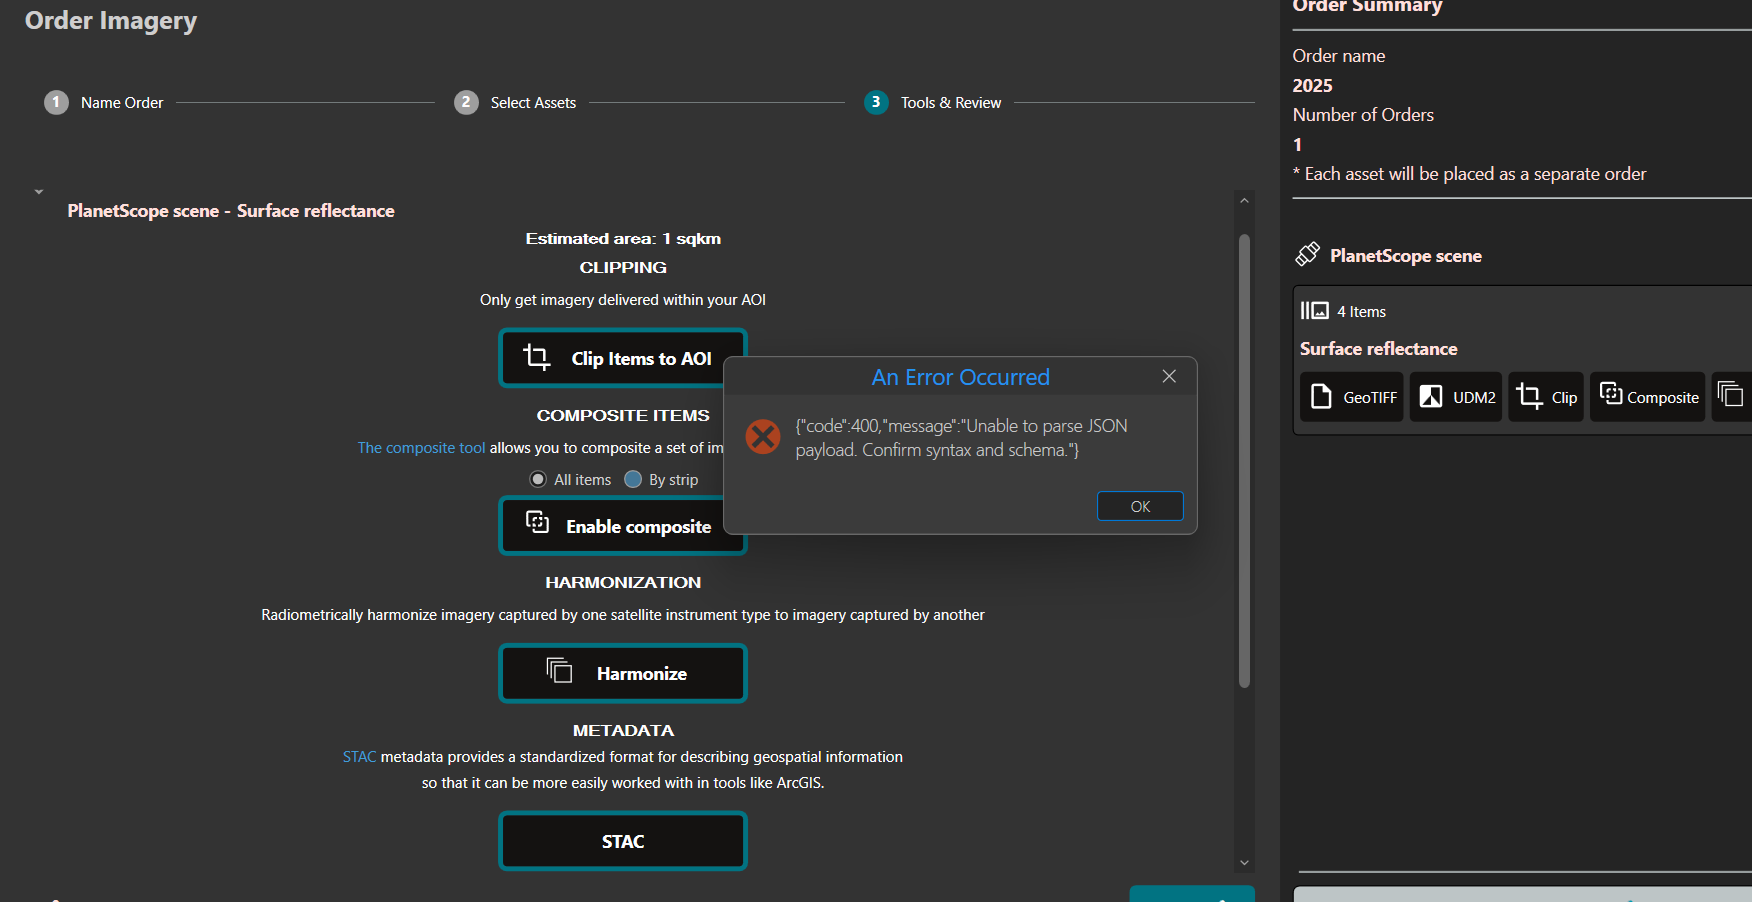
Task: Click the scroll down arrow of tools panel
Action: (1244, 862)
